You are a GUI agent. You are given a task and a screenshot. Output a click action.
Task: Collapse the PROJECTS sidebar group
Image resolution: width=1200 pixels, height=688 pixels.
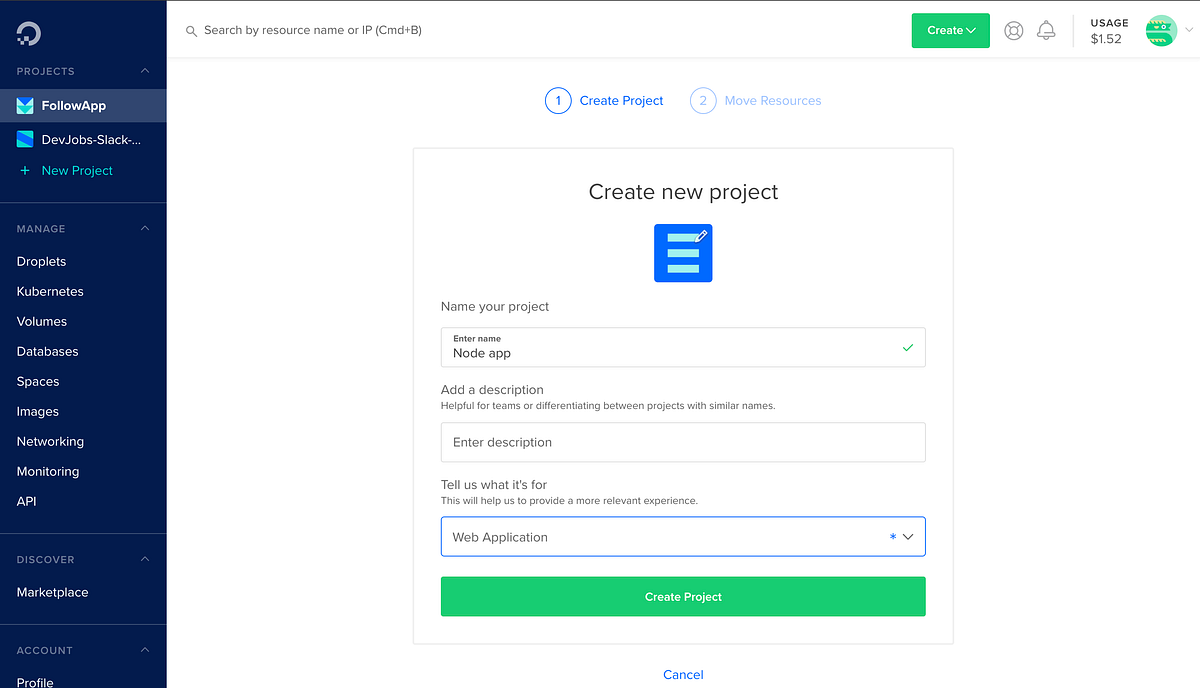(x=144, y=71)
